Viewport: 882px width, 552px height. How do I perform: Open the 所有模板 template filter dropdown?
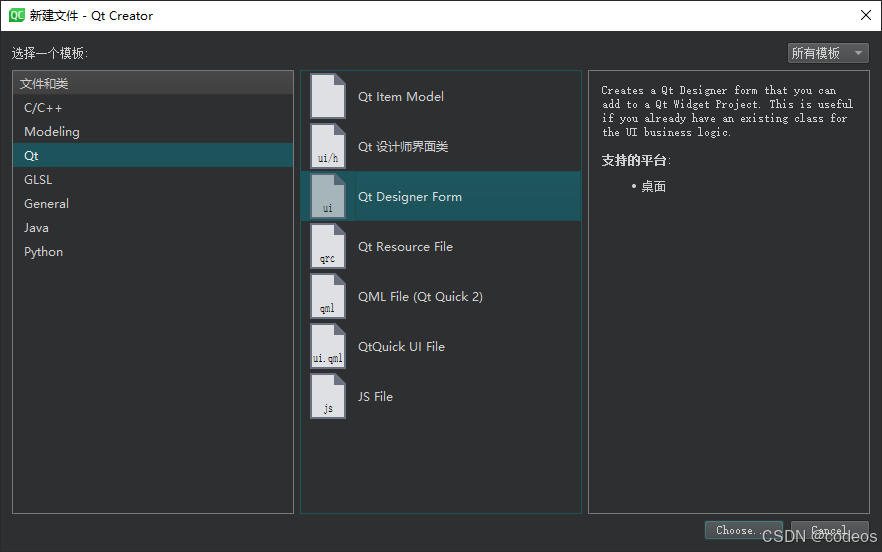[828, 53]
